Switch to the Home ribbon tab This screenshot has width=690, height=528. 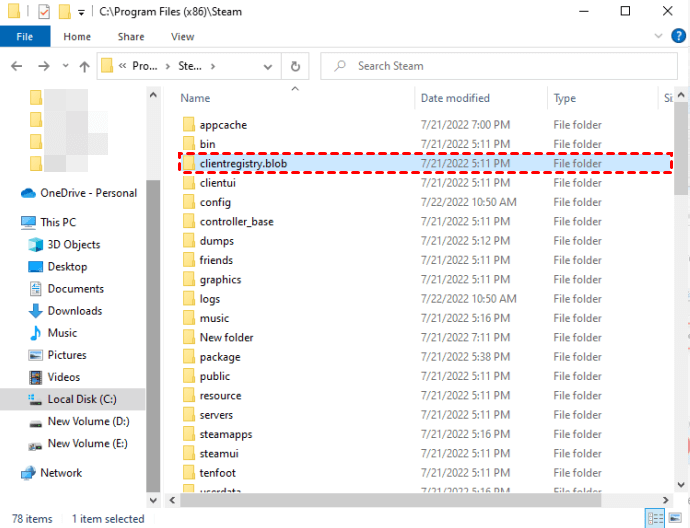(77, 37)
